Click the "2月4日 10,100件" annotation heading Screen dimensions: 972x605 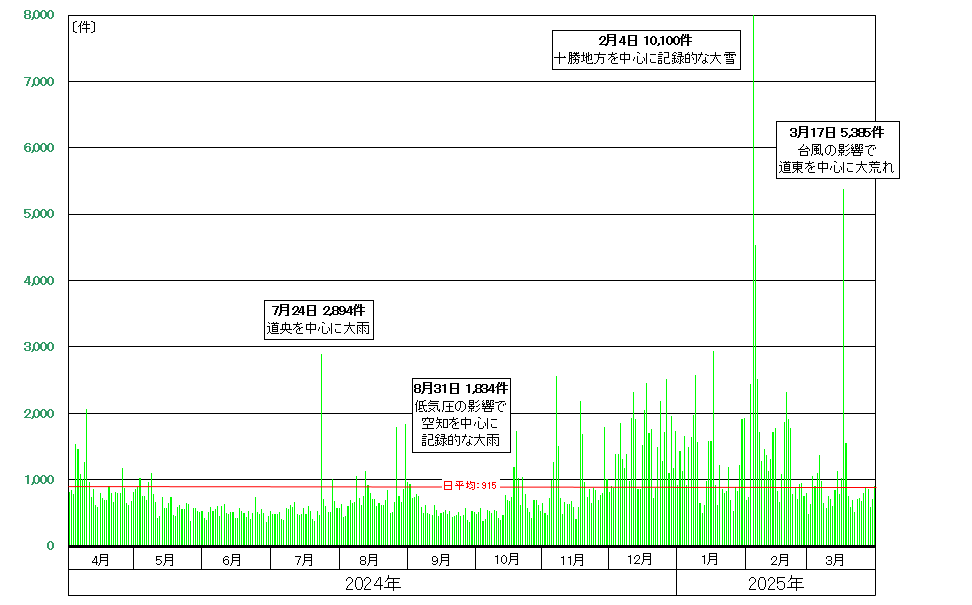[645, 41]
